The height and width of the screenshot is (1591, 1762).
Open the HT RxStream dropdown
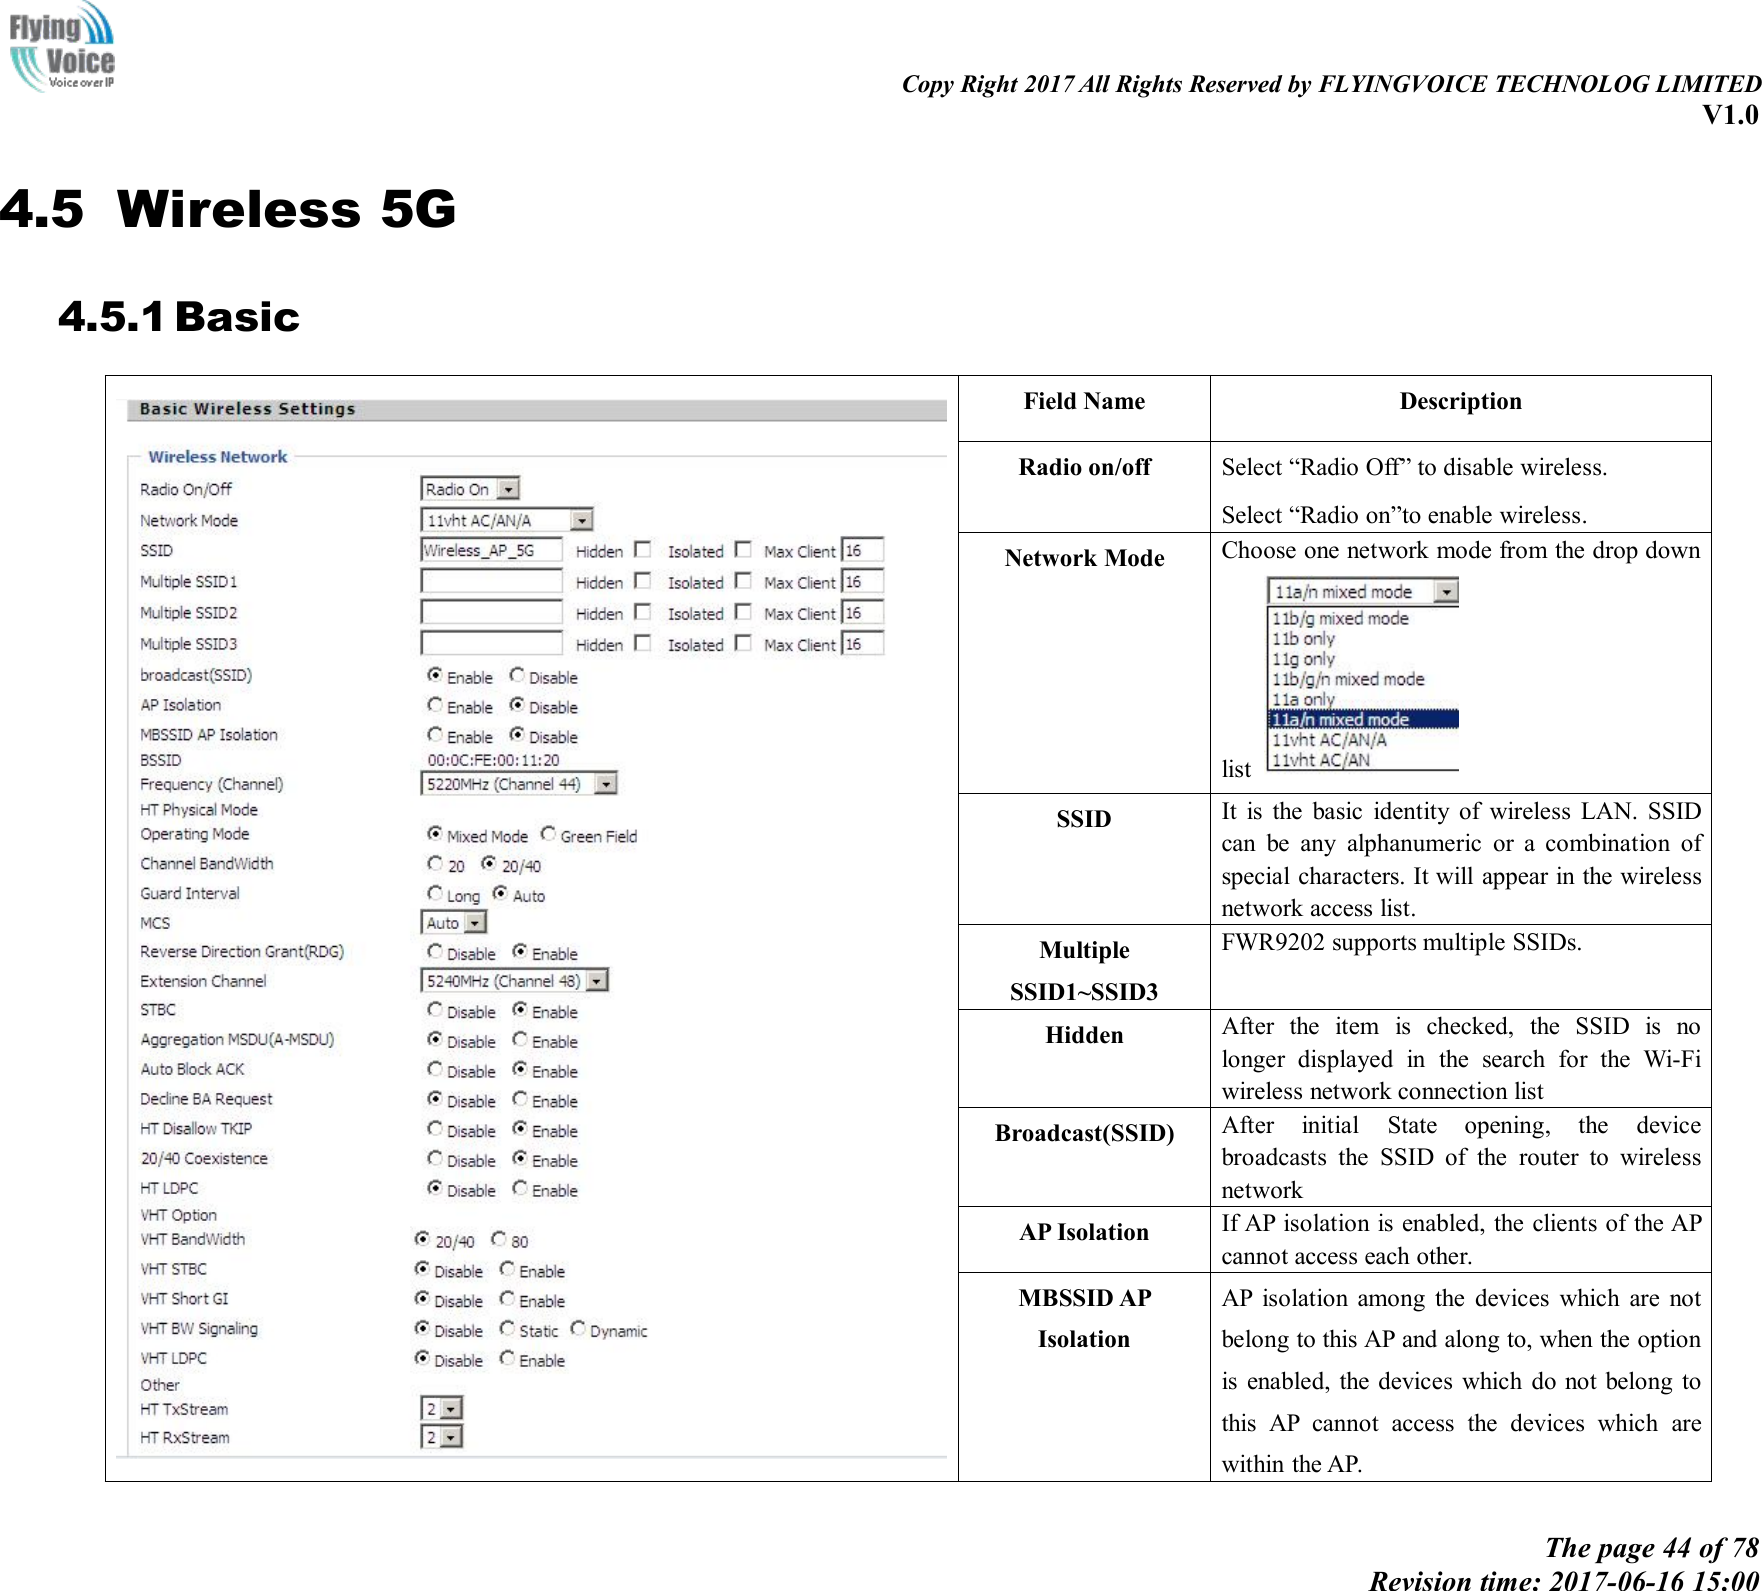click(448, 1437)
